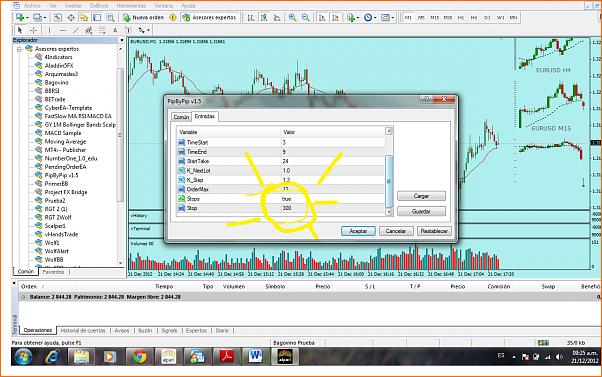
Task: Click the inputs table scroll-down arrow
Action: coord(389,212)
